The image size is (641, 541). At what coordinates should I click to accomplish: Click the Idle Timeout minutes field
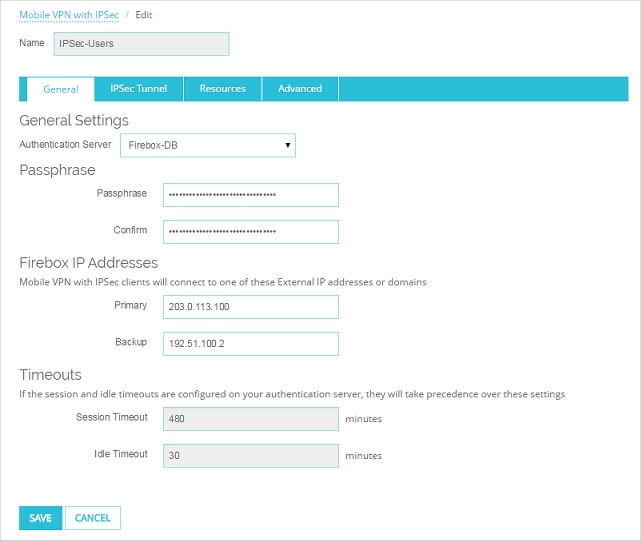(x=251, y=456)
